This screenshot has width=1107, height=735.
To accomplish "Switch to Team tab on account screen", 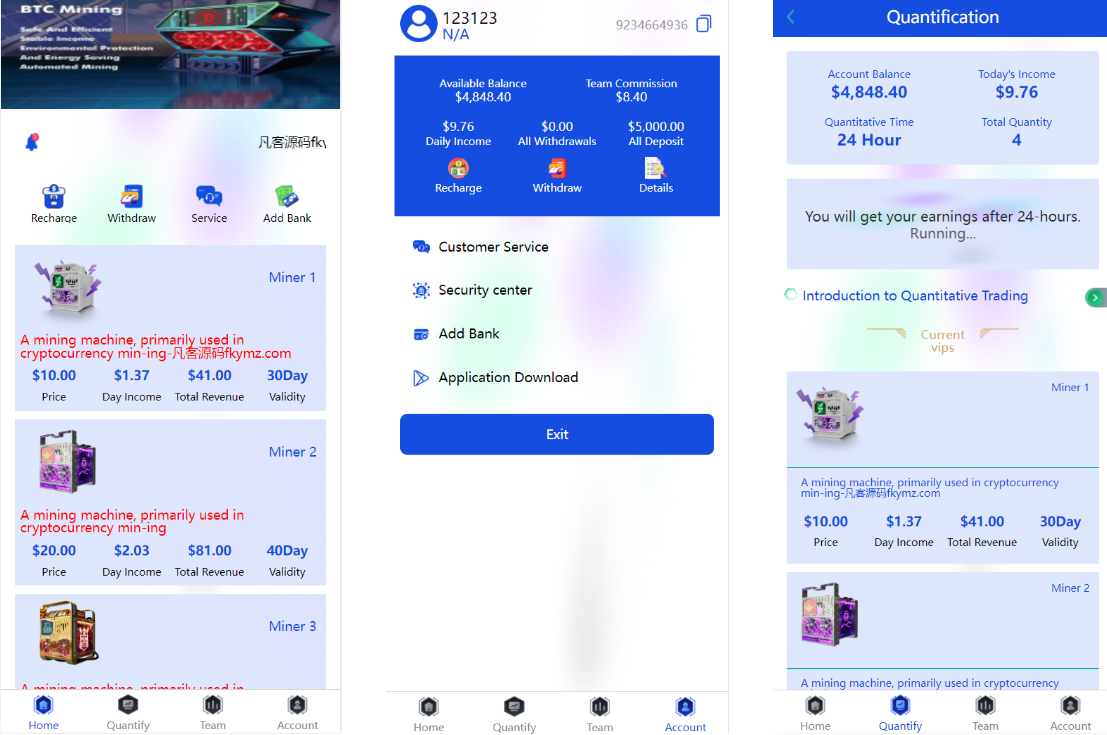I will pyautogui.click(x=599, y=714).
